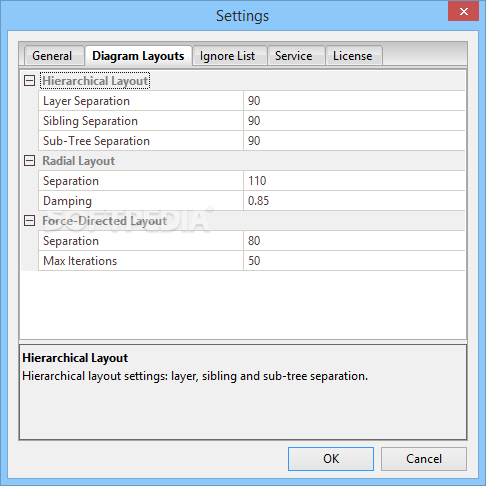
Task: Collapse the Hierarchical Layout group
Action: [29, 81]
